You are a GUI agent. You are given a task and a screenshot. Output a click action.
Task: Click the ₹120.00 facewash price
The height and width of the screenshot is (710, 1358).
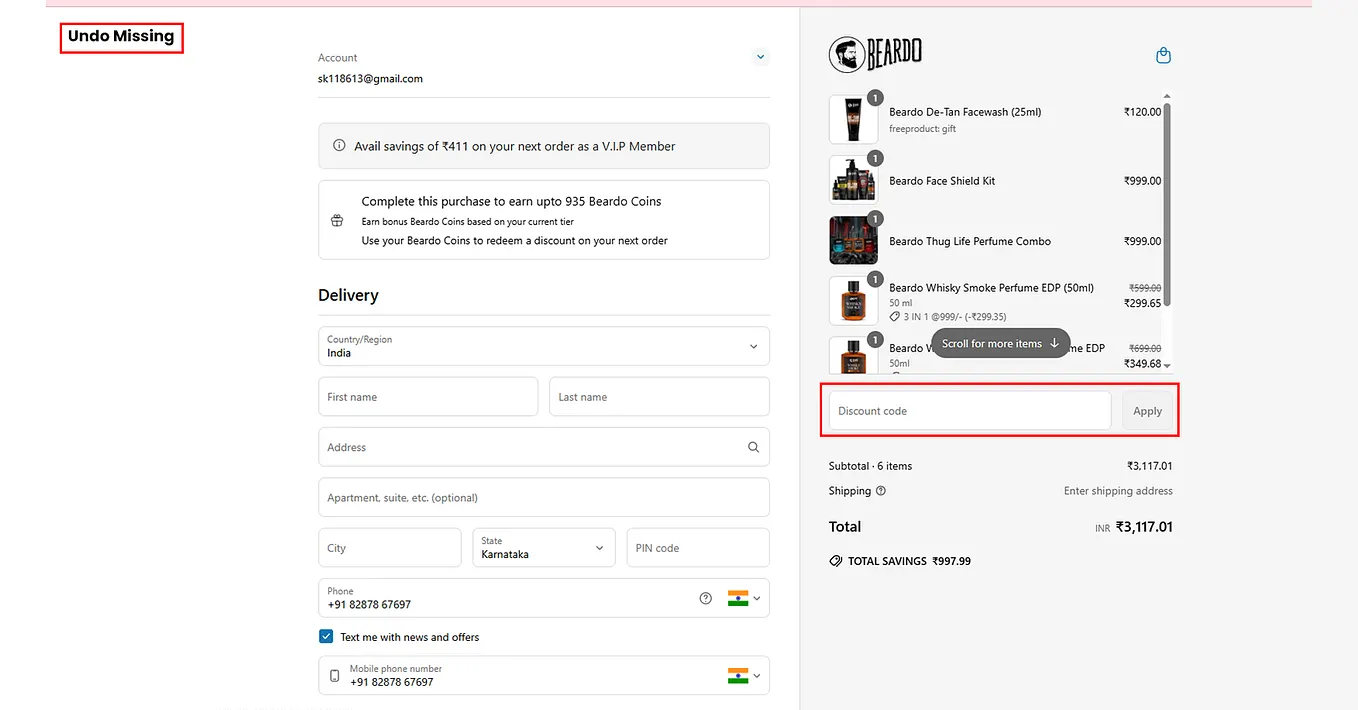coord(1143,112)
